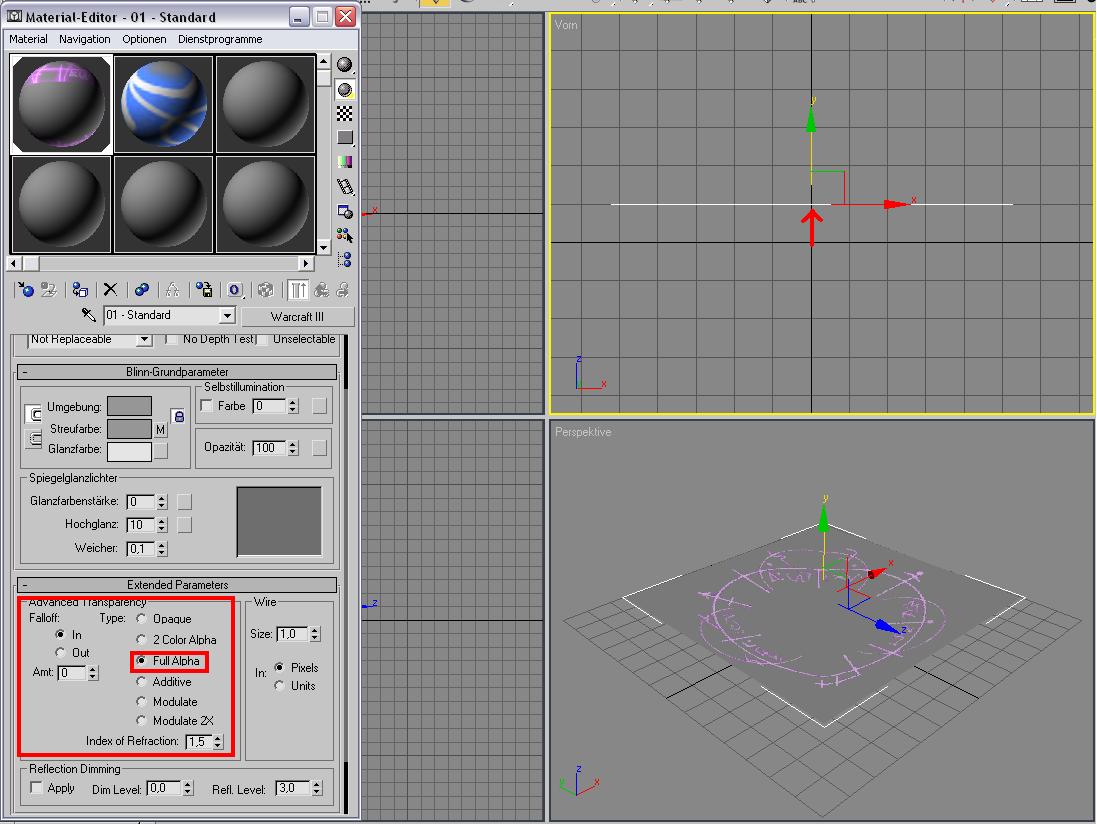Click Make Material Copy icon
1097x824 pixels.
[x=141, y=290]
